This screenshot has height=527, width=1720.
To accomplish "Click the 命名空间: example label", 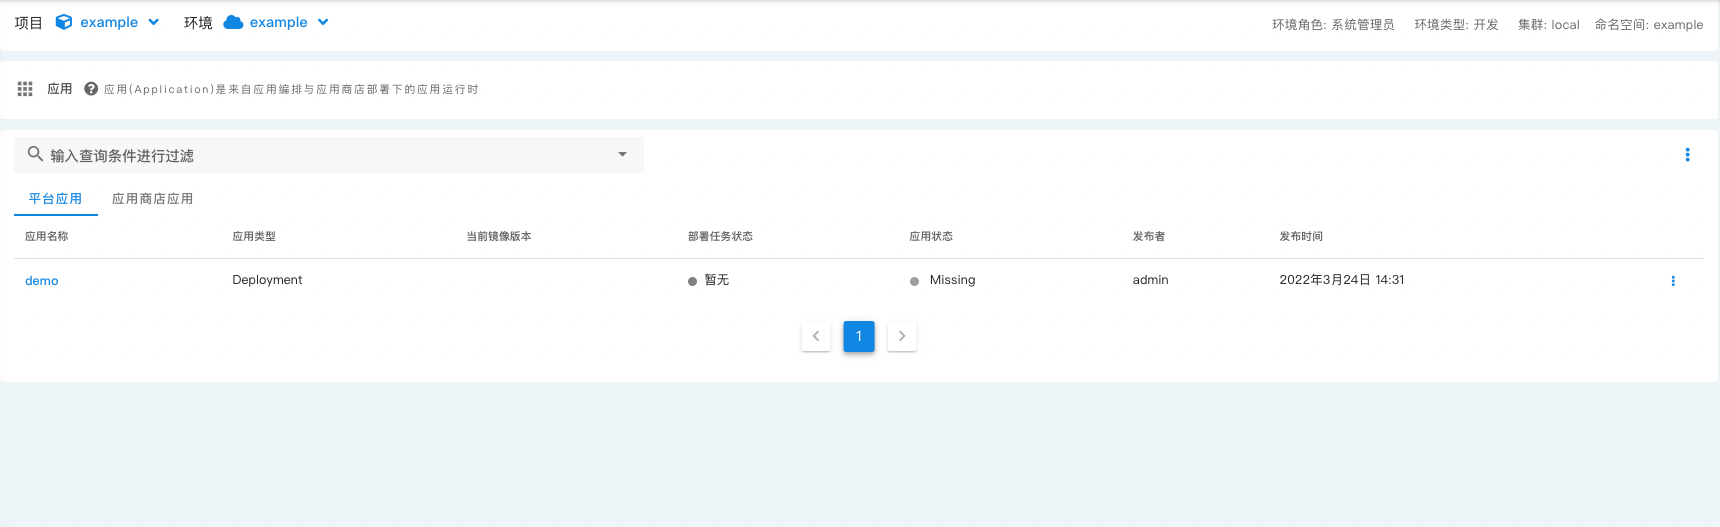I will (x=1649, y=25).
